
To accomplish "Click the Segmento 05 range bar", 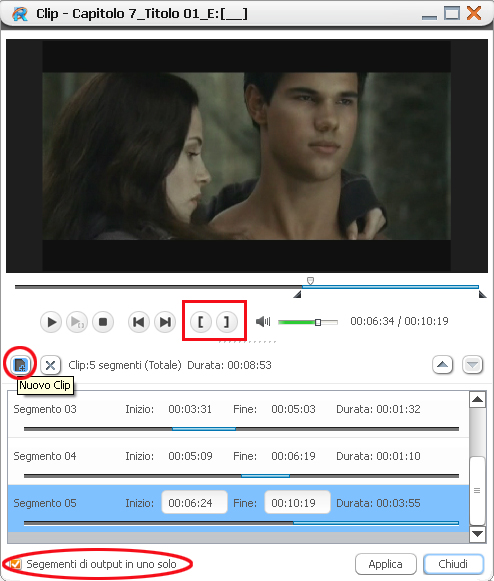I will 241,523.
